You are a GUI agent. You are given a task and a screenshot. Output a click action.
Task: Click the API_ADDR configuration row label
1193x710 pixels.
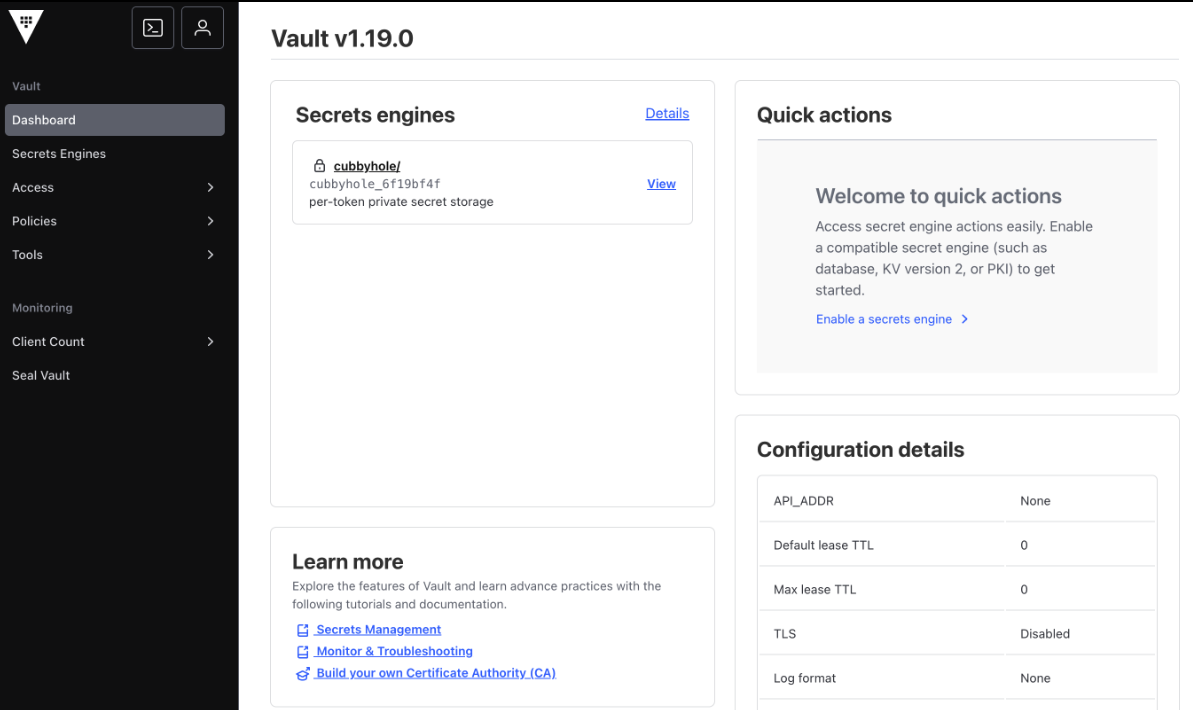click(803, 501)
